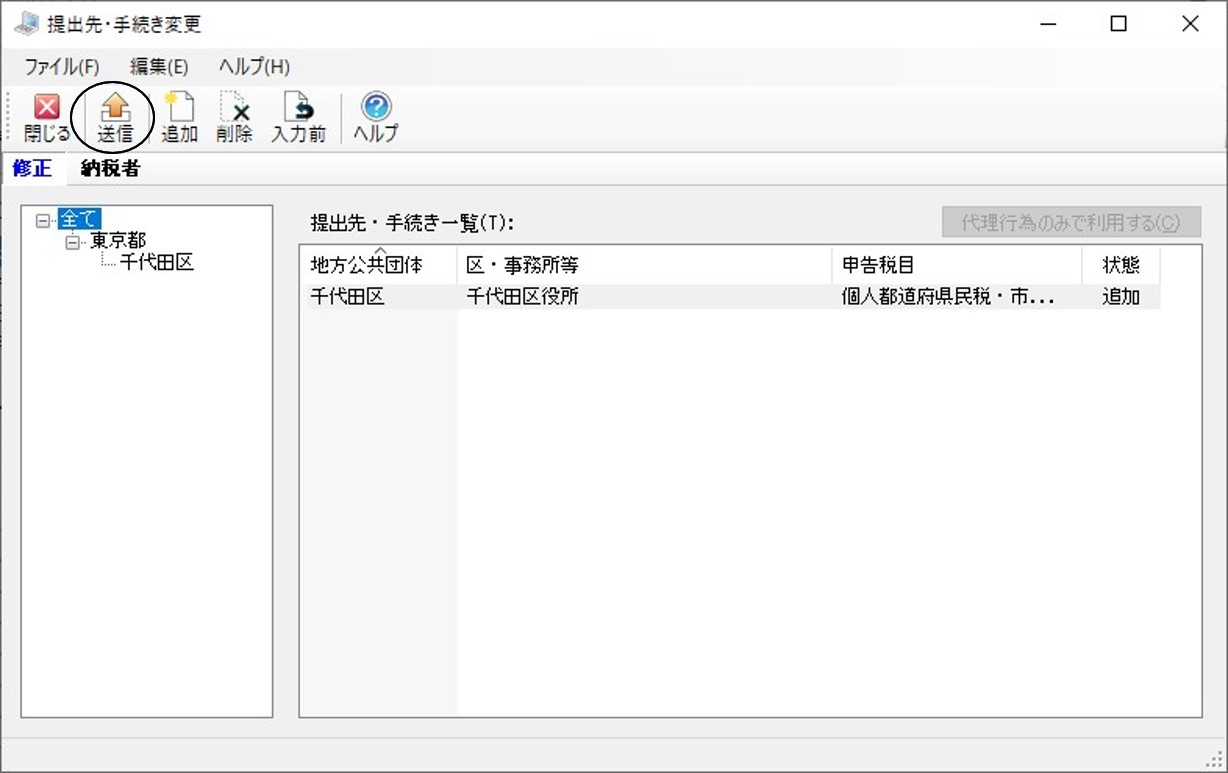Switch to the 修正 tab
Viewport: 1228px width, 773px height.
click(32, 169)
